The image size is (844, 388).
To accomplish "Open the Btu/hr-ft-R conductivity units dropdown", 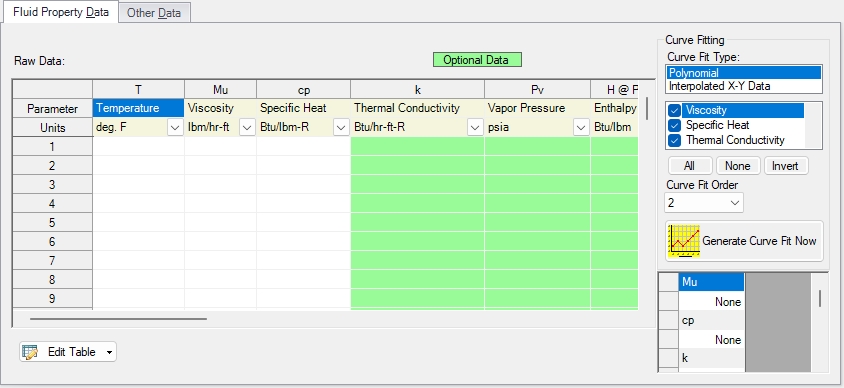I will coord(475,128).
